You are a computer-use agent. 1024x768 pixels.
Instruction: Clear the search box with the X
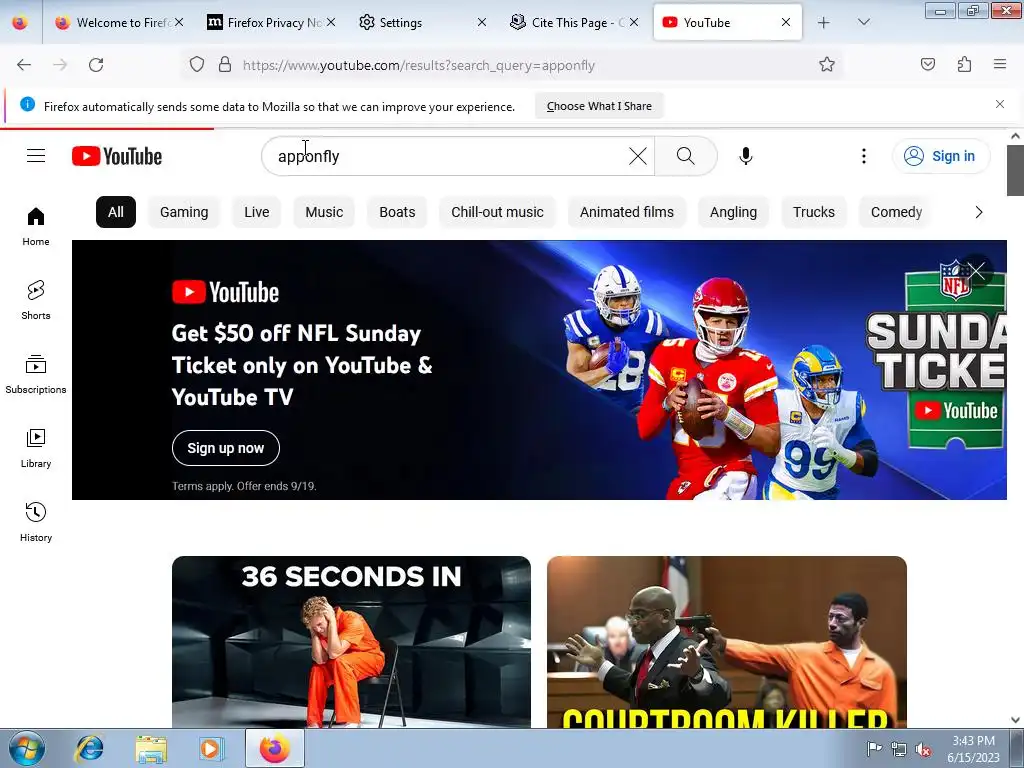coord(637,156)
